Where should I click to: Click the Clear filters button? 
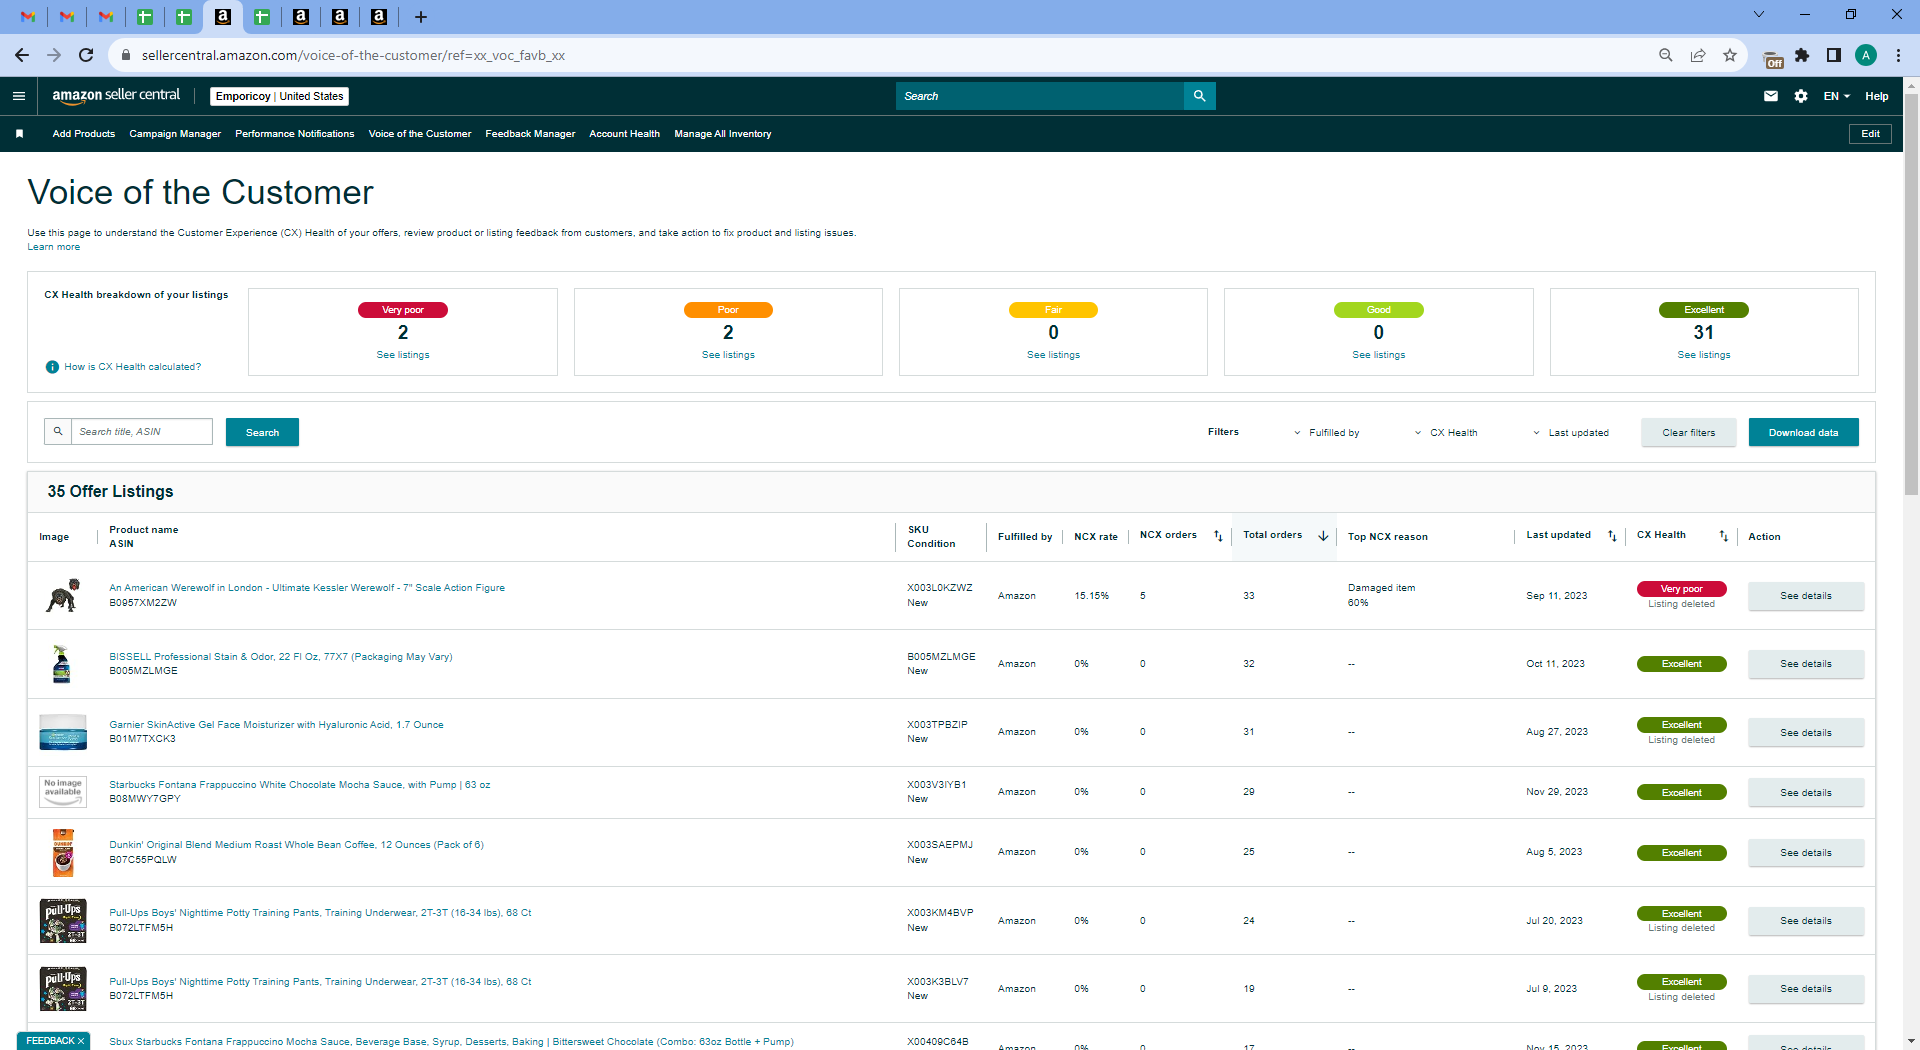[x=1688, y=432]
